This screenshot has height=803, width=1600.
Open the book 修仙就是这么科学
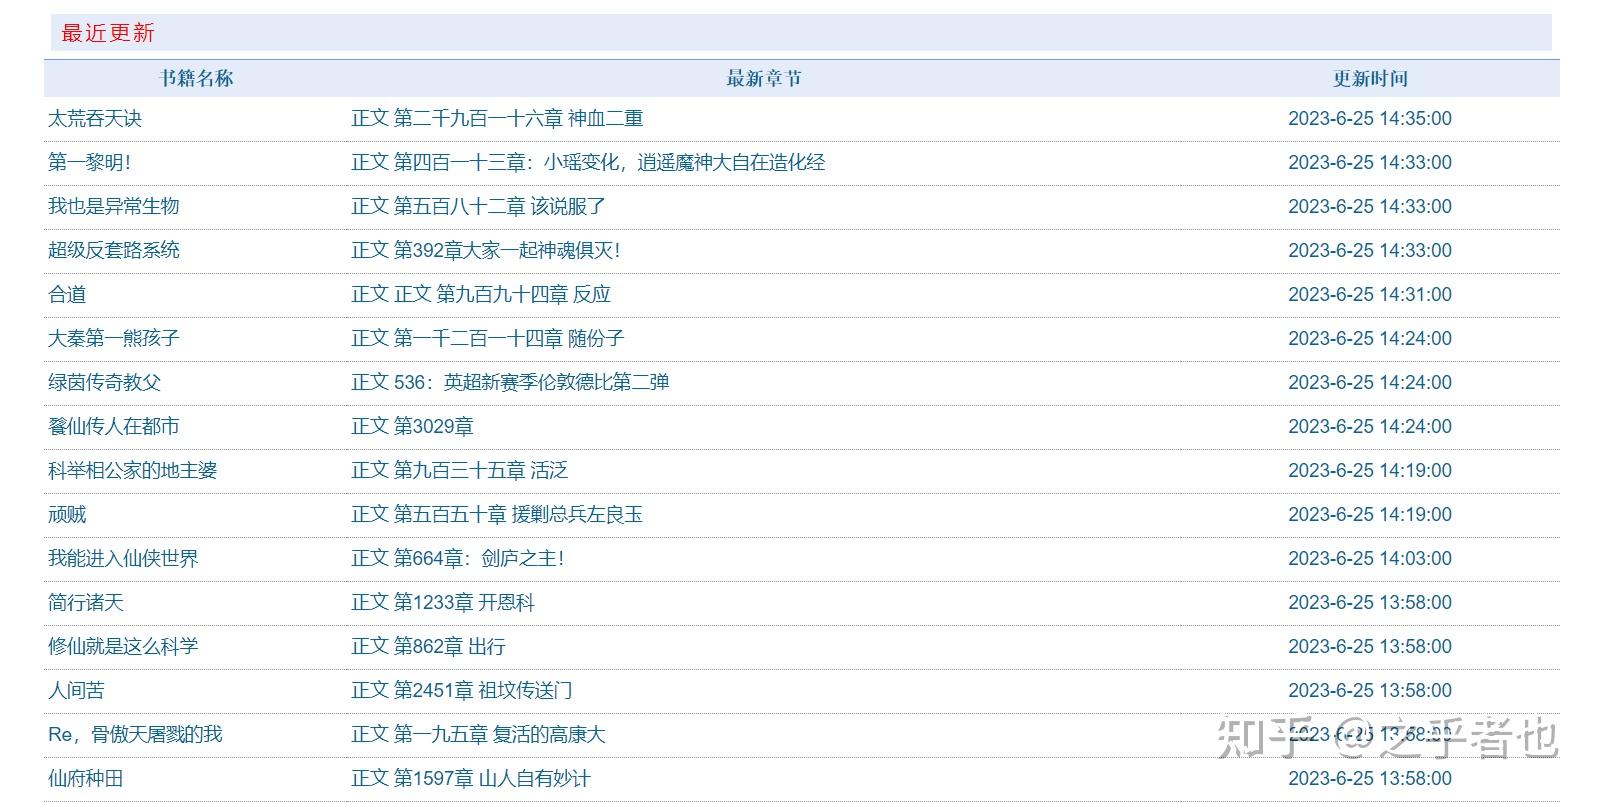pyautogui.click(x=123, y=646)
